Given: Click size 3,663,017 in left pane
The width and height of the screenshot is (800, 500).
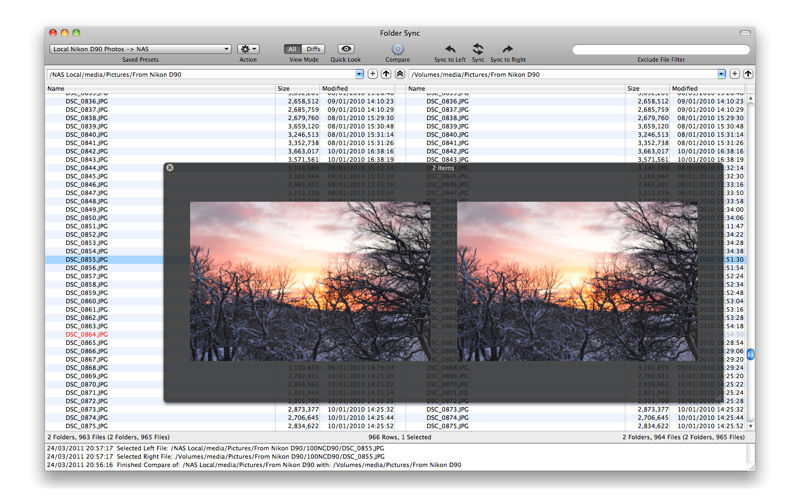Looking at the screenshot, I should [303, 152].
